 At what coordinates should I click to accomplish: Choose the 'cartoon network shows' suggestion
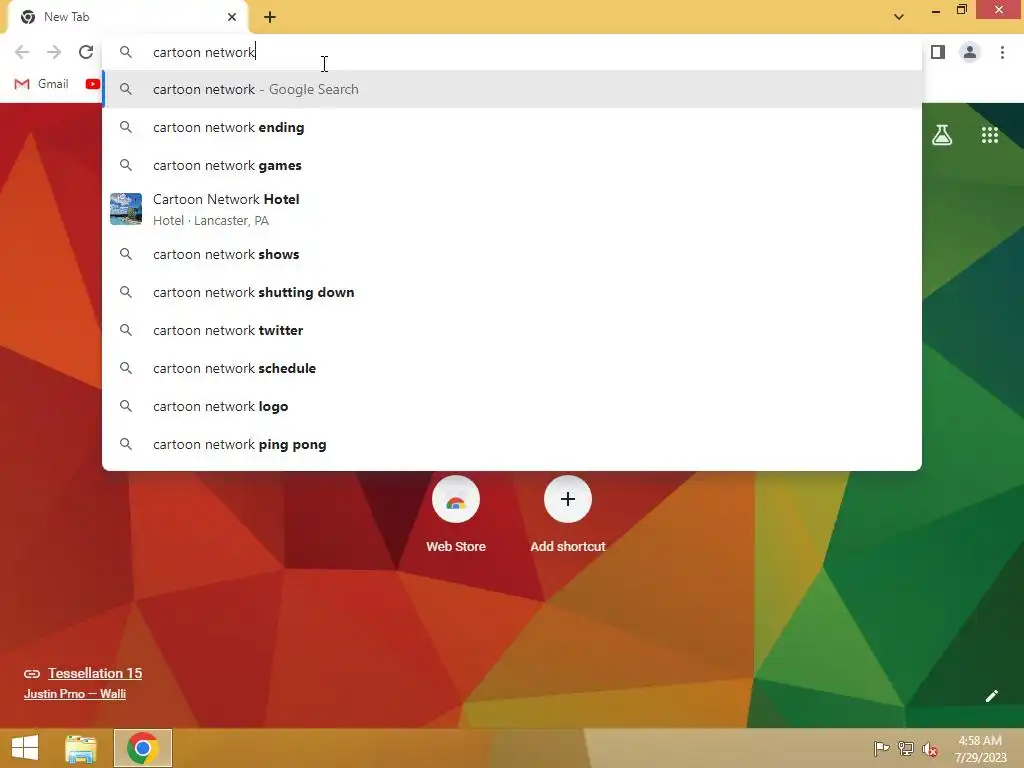tap(512, 254)
